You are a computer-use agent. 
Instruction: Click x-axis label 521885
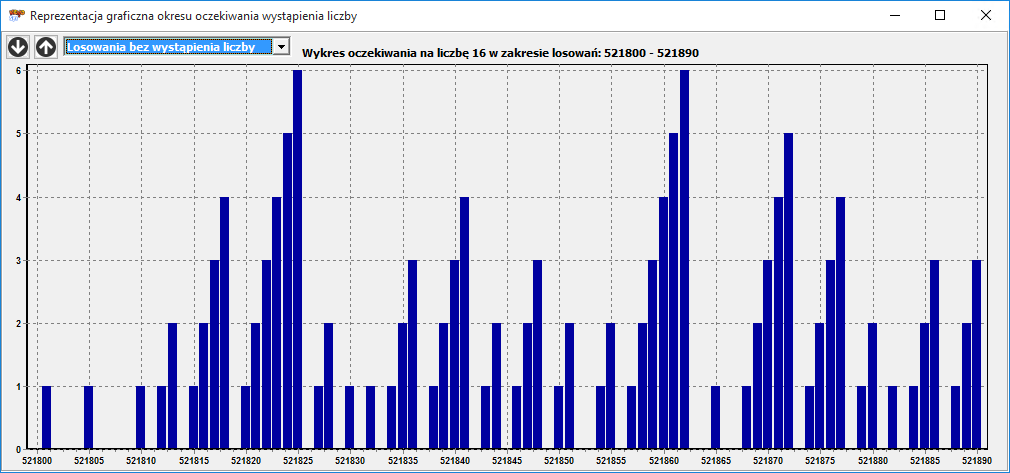[x=925, y=461]
